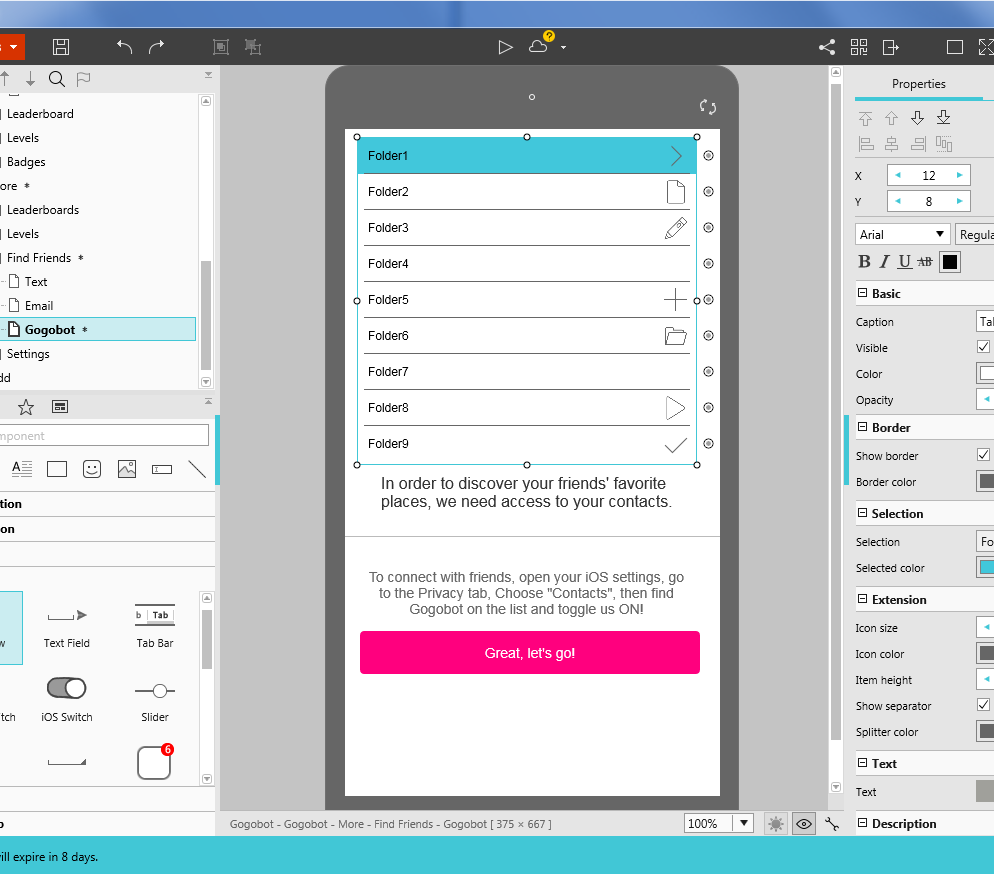Click the device rectangle icon in toolbar
Viewport: 994px width, 874px height.
pos(955,47)
